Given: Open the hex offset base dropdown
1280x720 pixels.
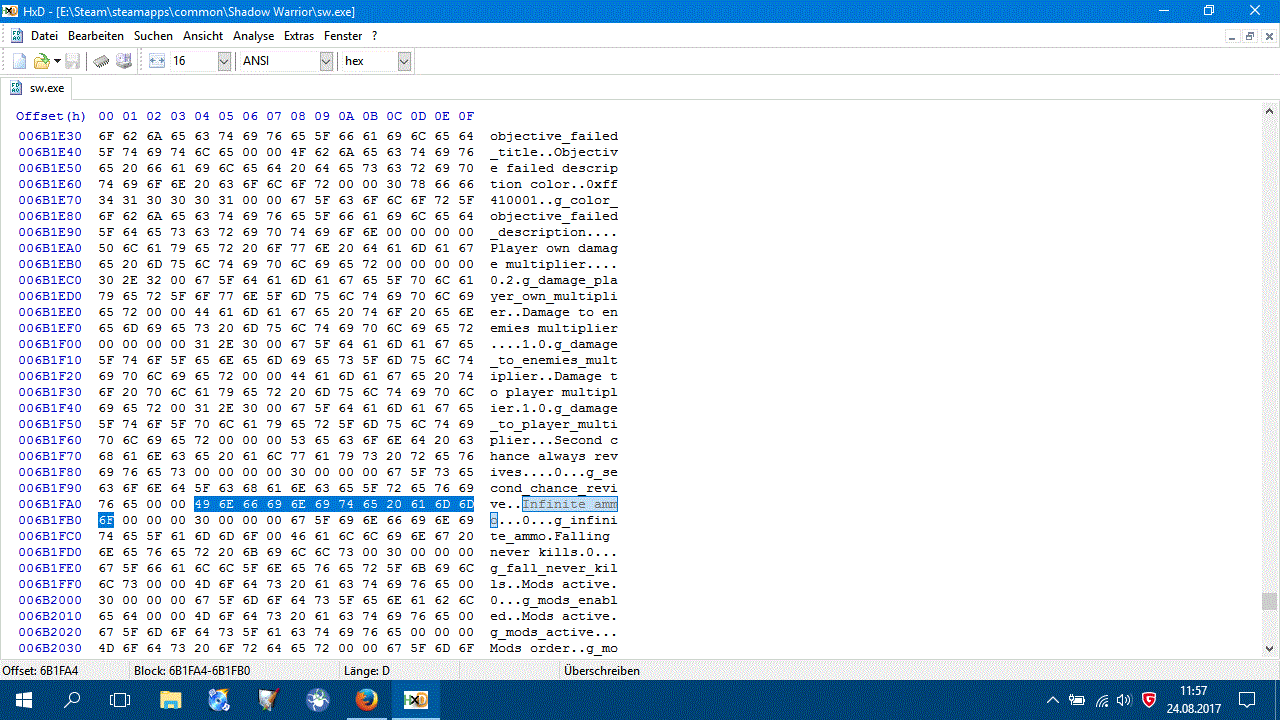Looking at the screenshot, I should point(404,61).
